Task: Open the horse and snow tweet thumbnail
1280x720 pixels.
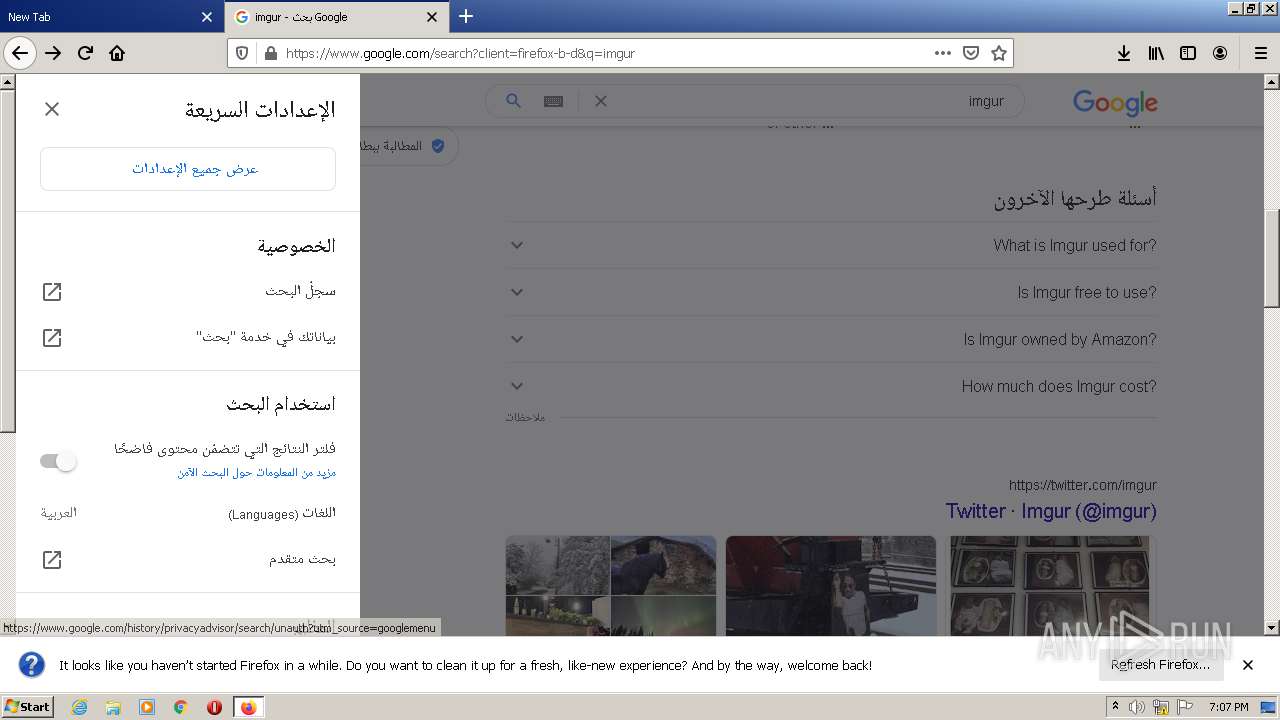Action: [611, 585]
